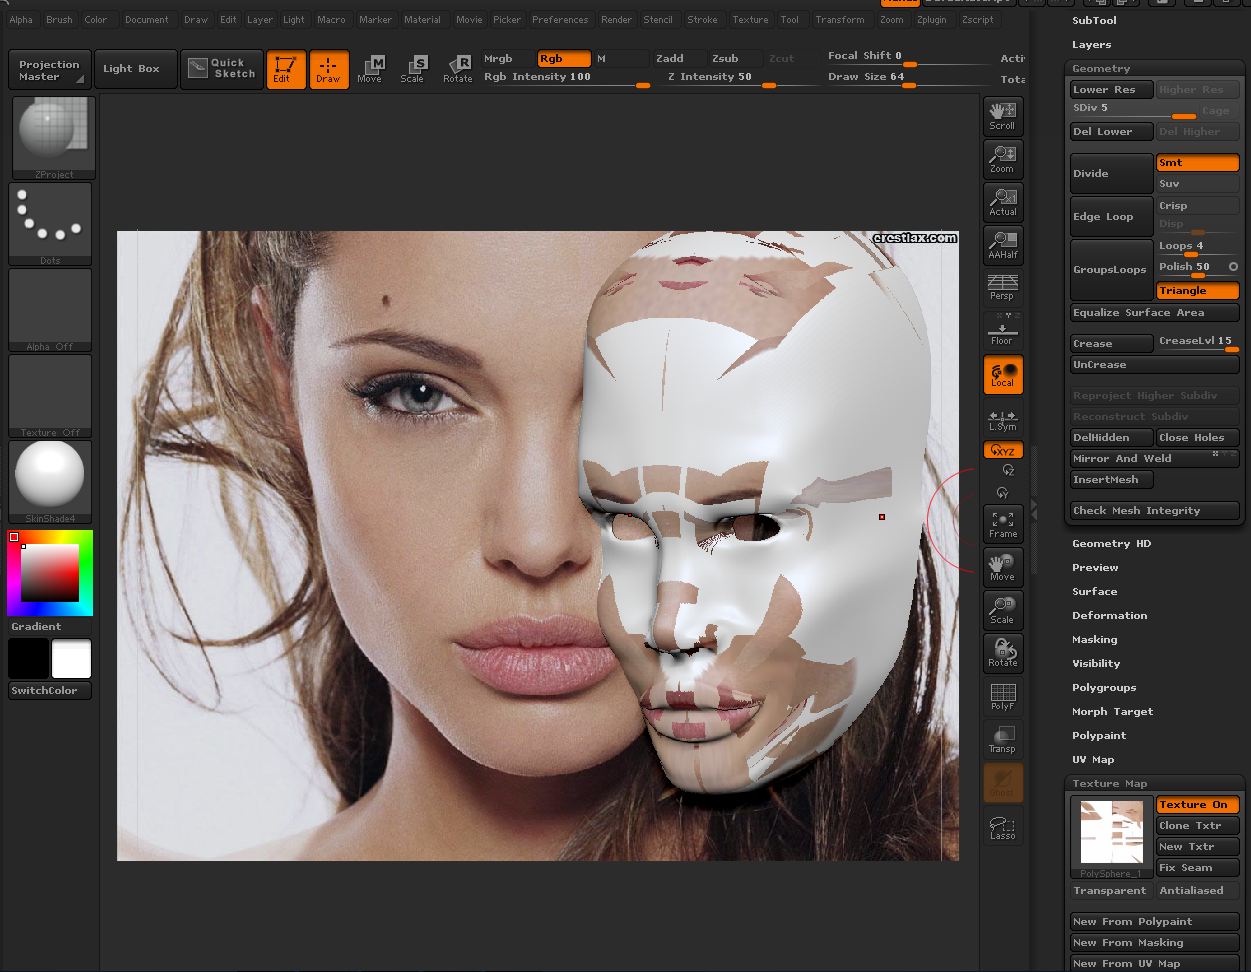Click the right shelf Move view icon

click(1003, 567)
